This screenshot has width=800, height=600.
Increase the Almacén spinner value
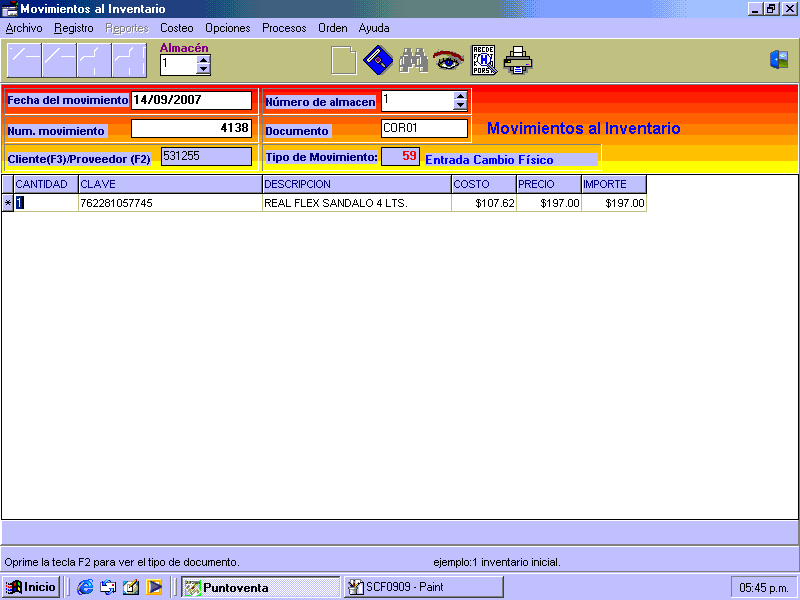[x=204, y=59]
